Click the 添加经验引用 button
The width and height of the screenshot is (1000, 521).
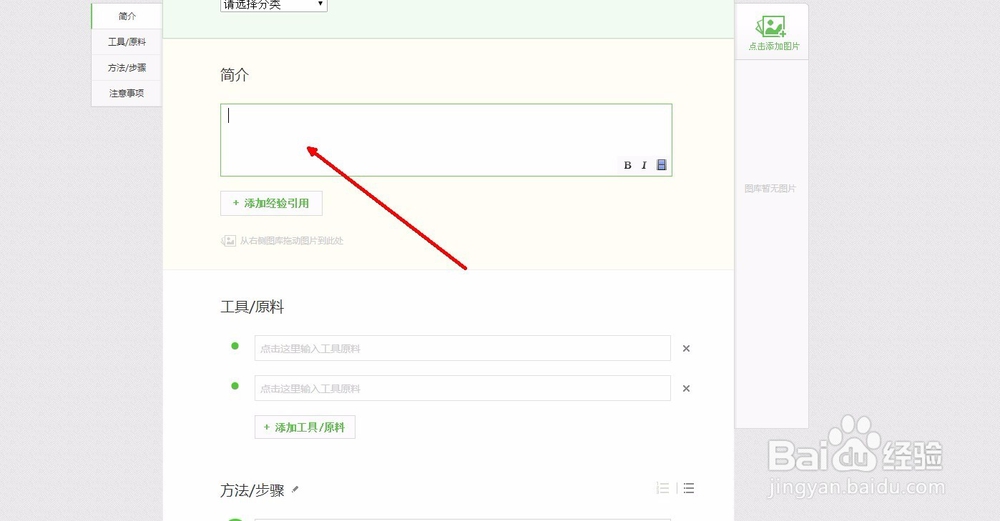pyautogui.click(x=271, y=203)
